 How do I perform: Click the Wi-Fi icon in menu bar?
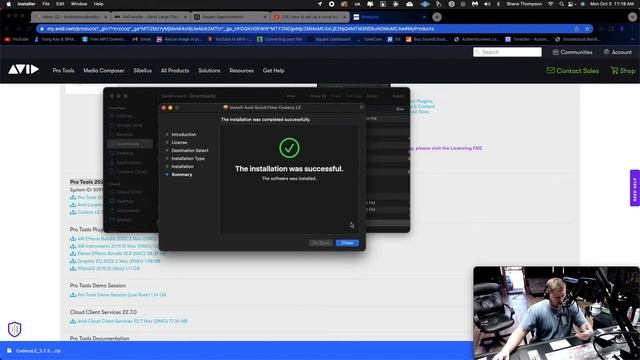(551, 4)
